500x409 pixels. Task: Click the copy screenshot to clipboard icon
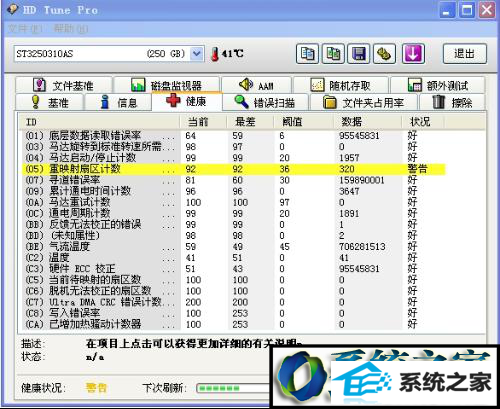click(333, 54)
